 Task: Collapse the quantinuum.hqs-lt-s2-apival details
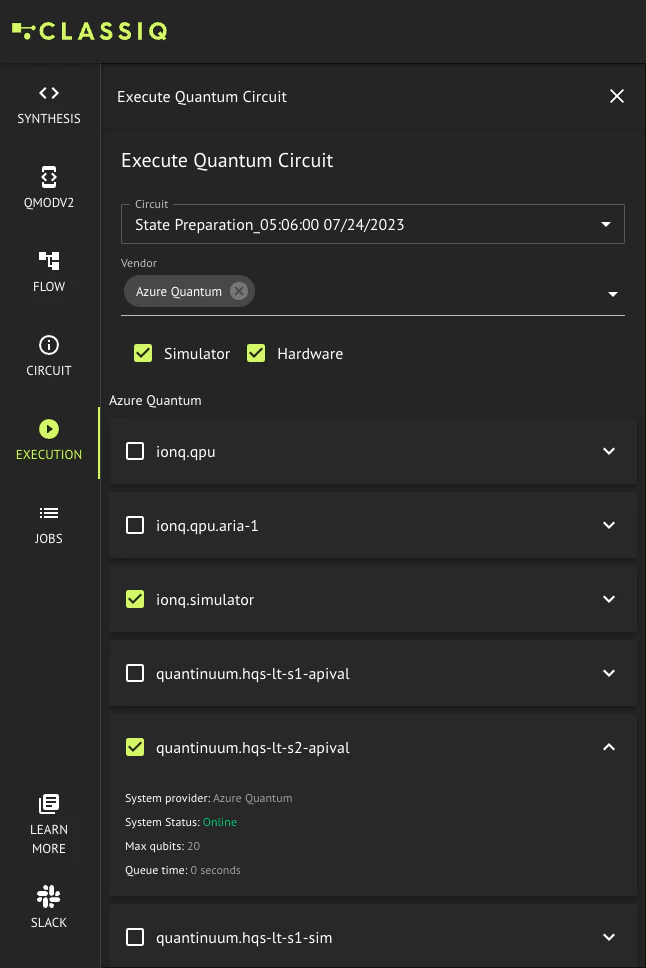click(x=609, y=747)
